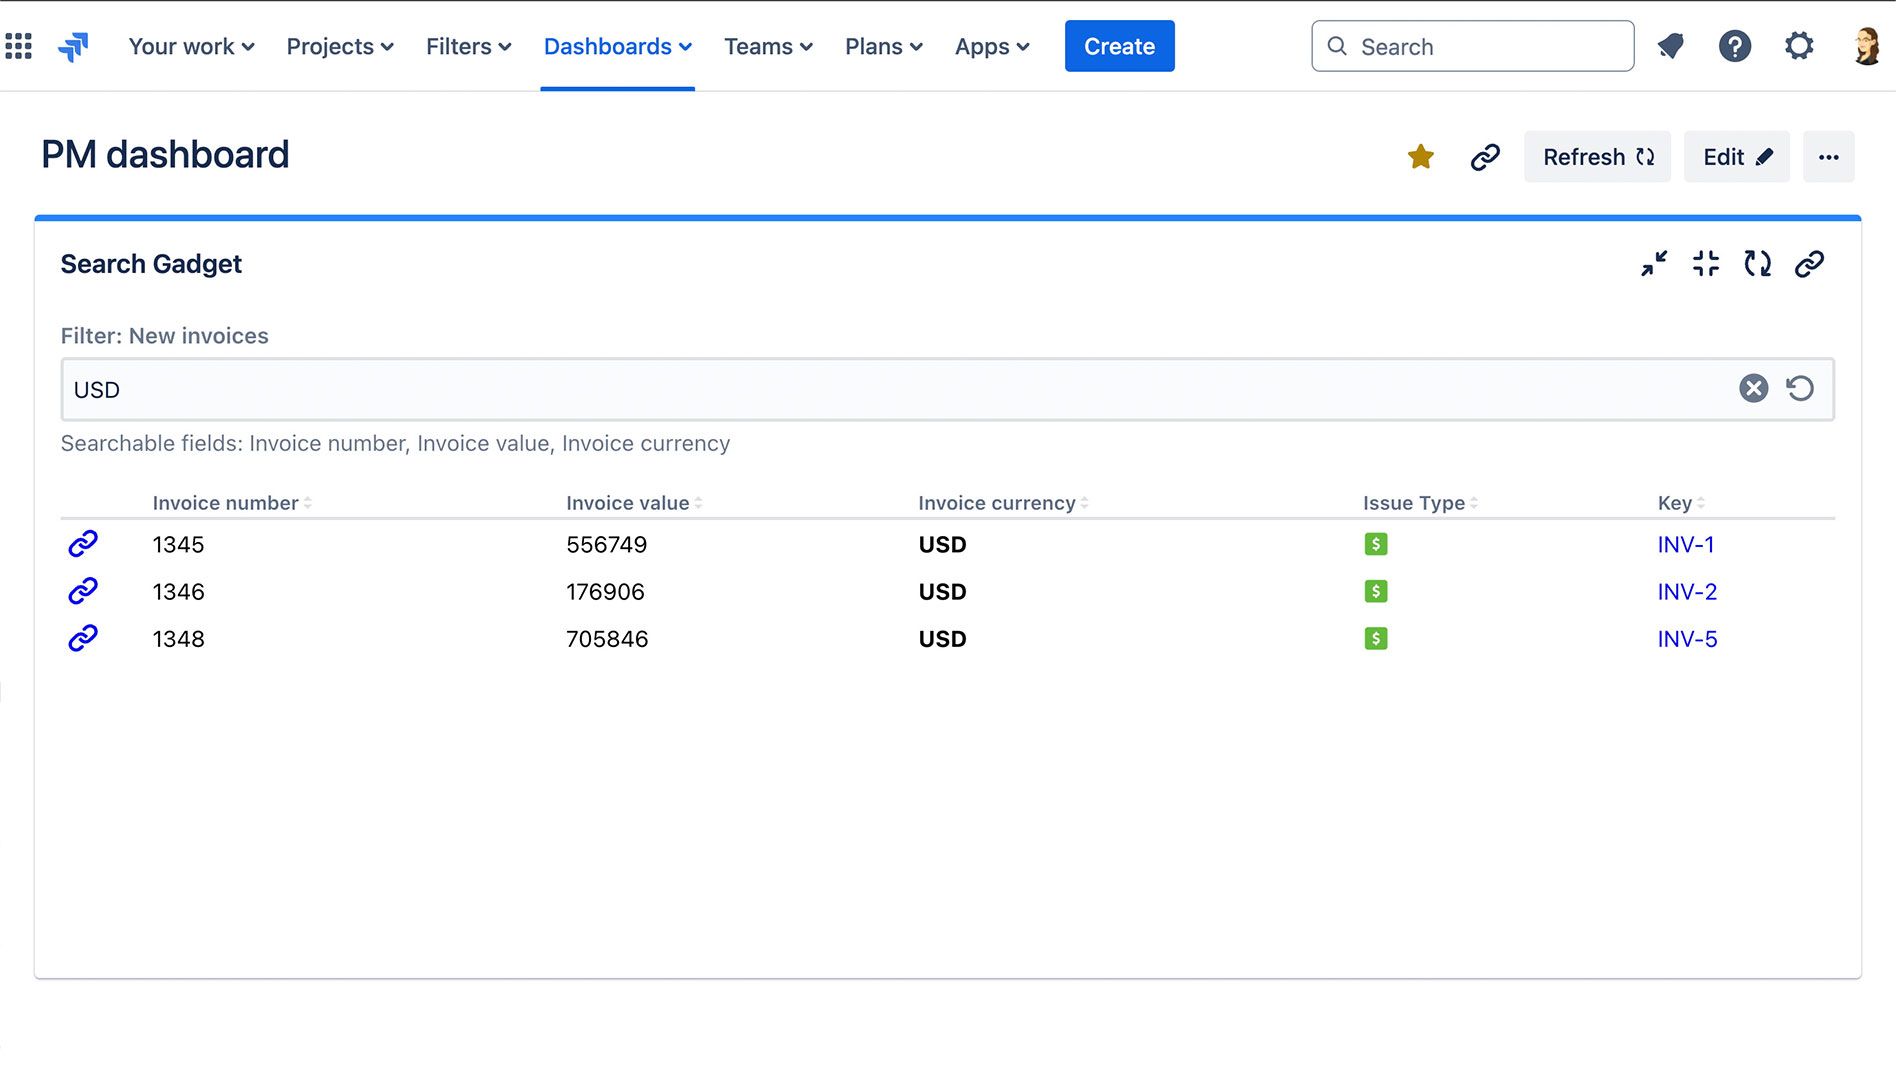The width and height of the screenshot is (1896, 1066).
Task: Reset the gadget search field
Action: [1800, 389]
